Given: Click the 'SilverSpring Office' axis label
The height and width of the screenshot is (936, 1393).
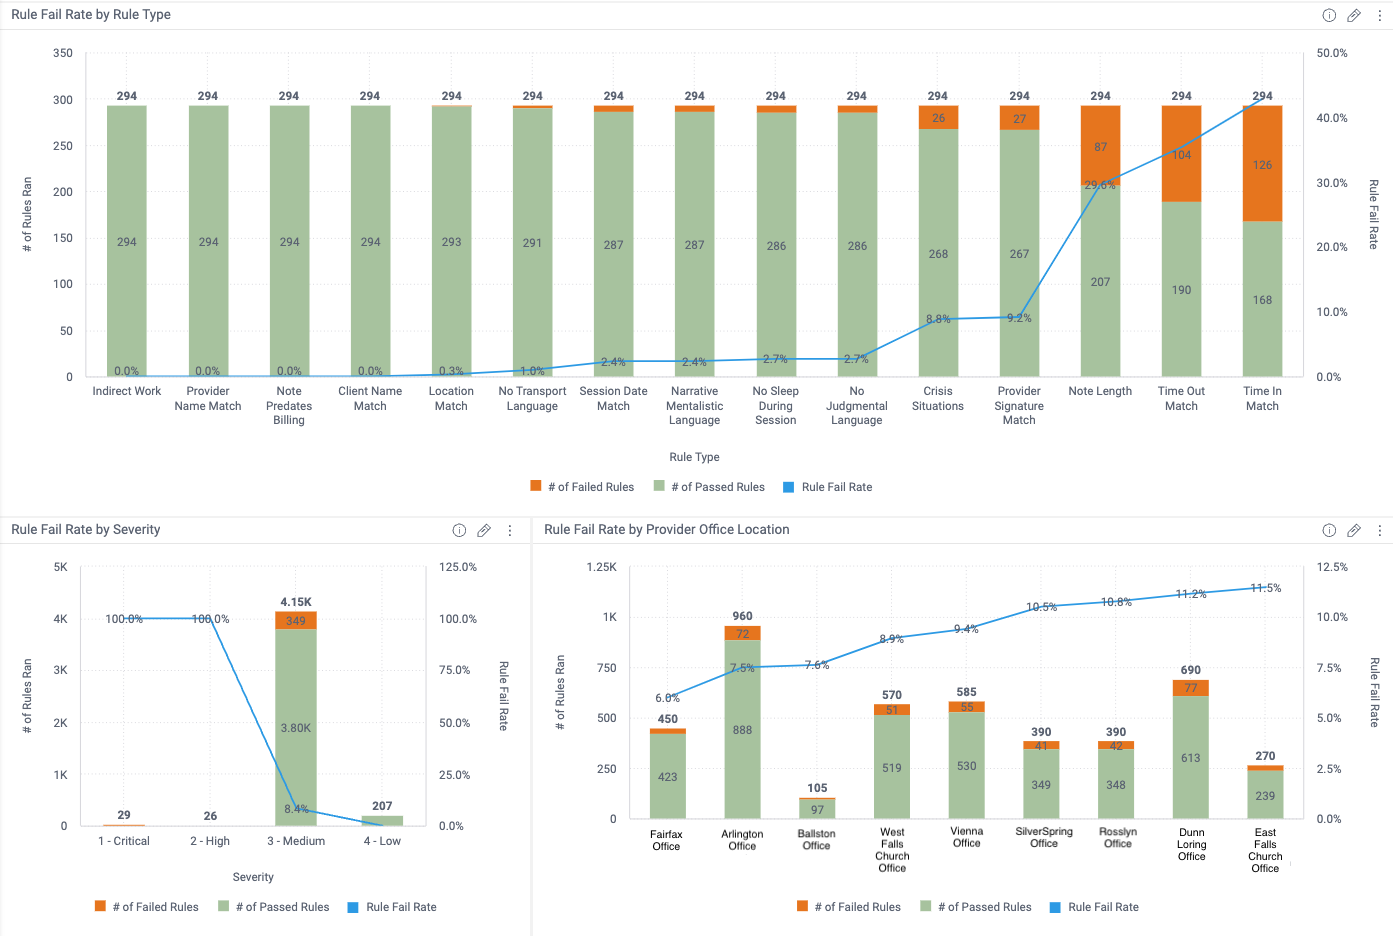Looking at the screenshot, I should [1044, 837].
